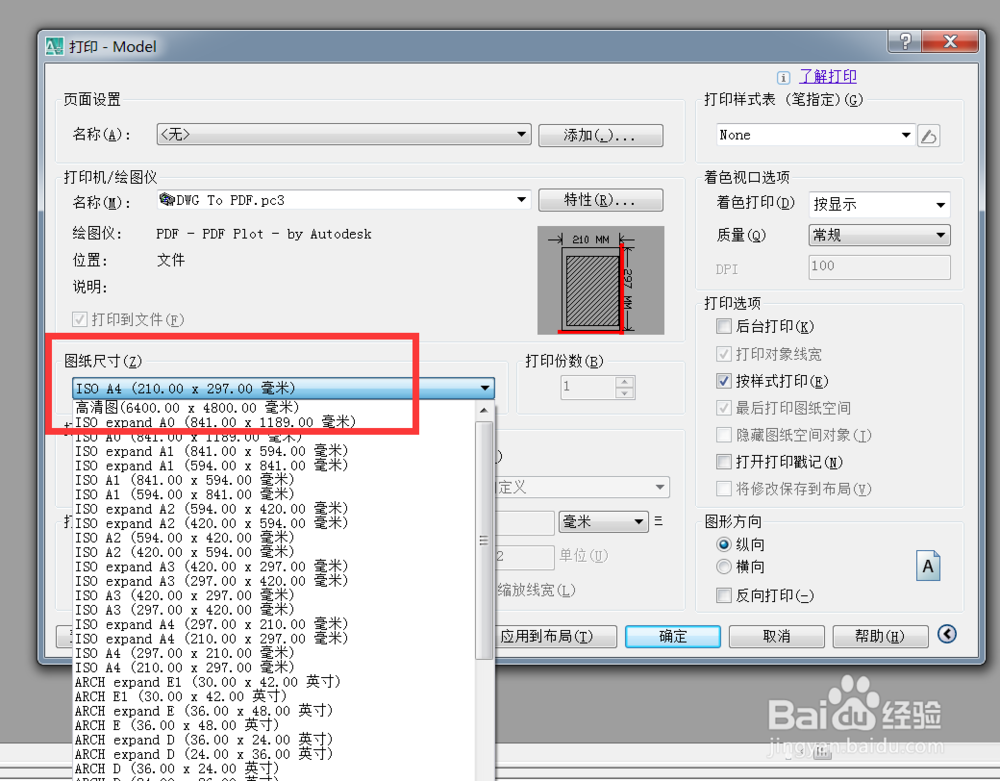Click the paper preview thumbnail 210 MM
This screenshot has height=781, width=1000.
tap(600, 281)
